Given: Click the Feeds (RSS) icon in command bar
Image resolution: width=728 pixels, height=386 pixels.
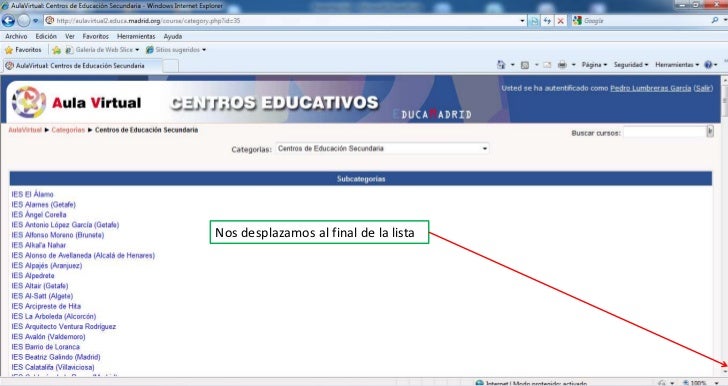Looking at the screenshot, I should [x=525, y=65].
